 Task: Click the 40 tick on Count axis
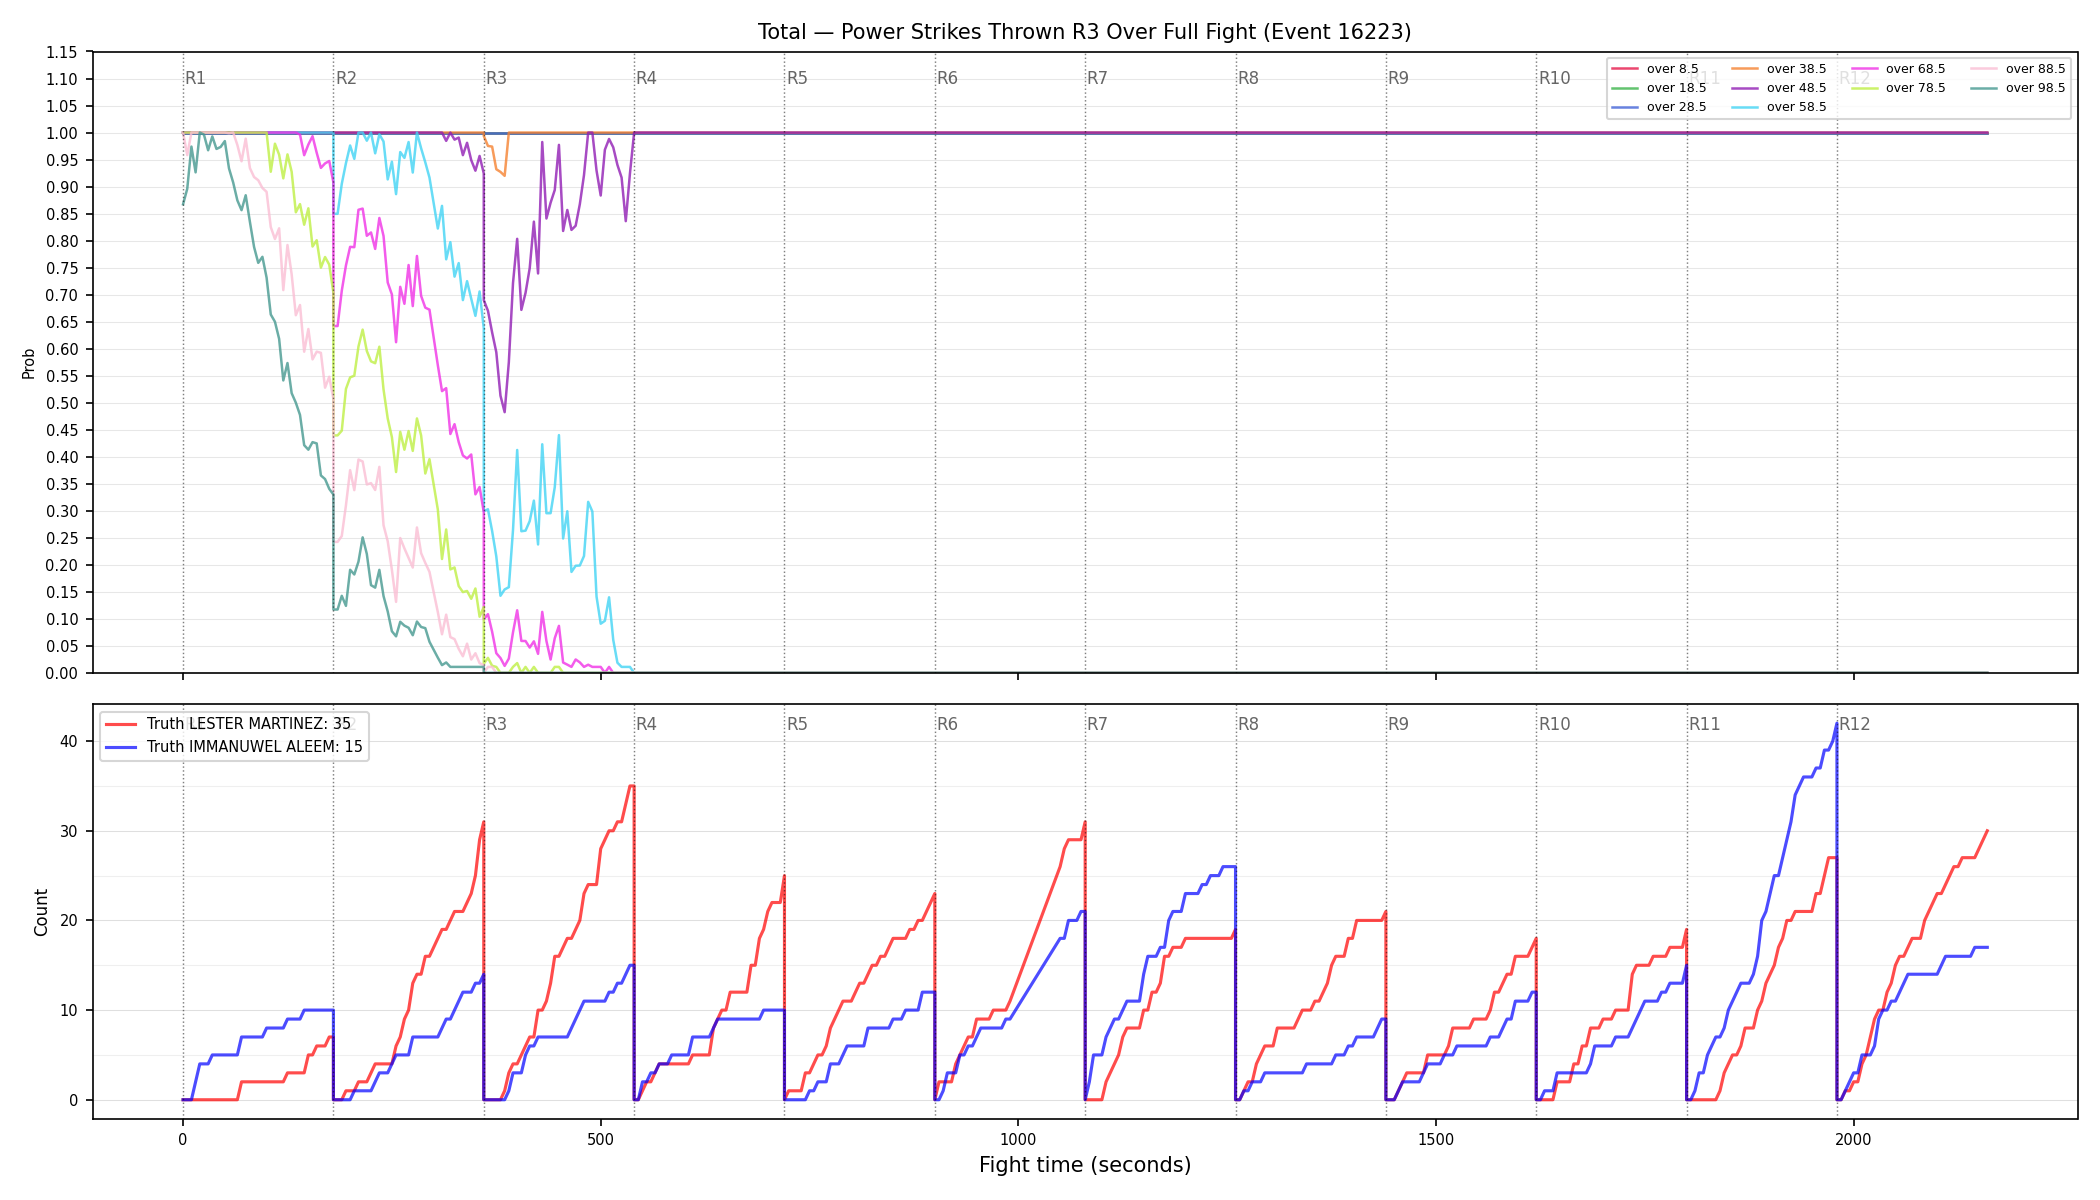pos(69,741)
